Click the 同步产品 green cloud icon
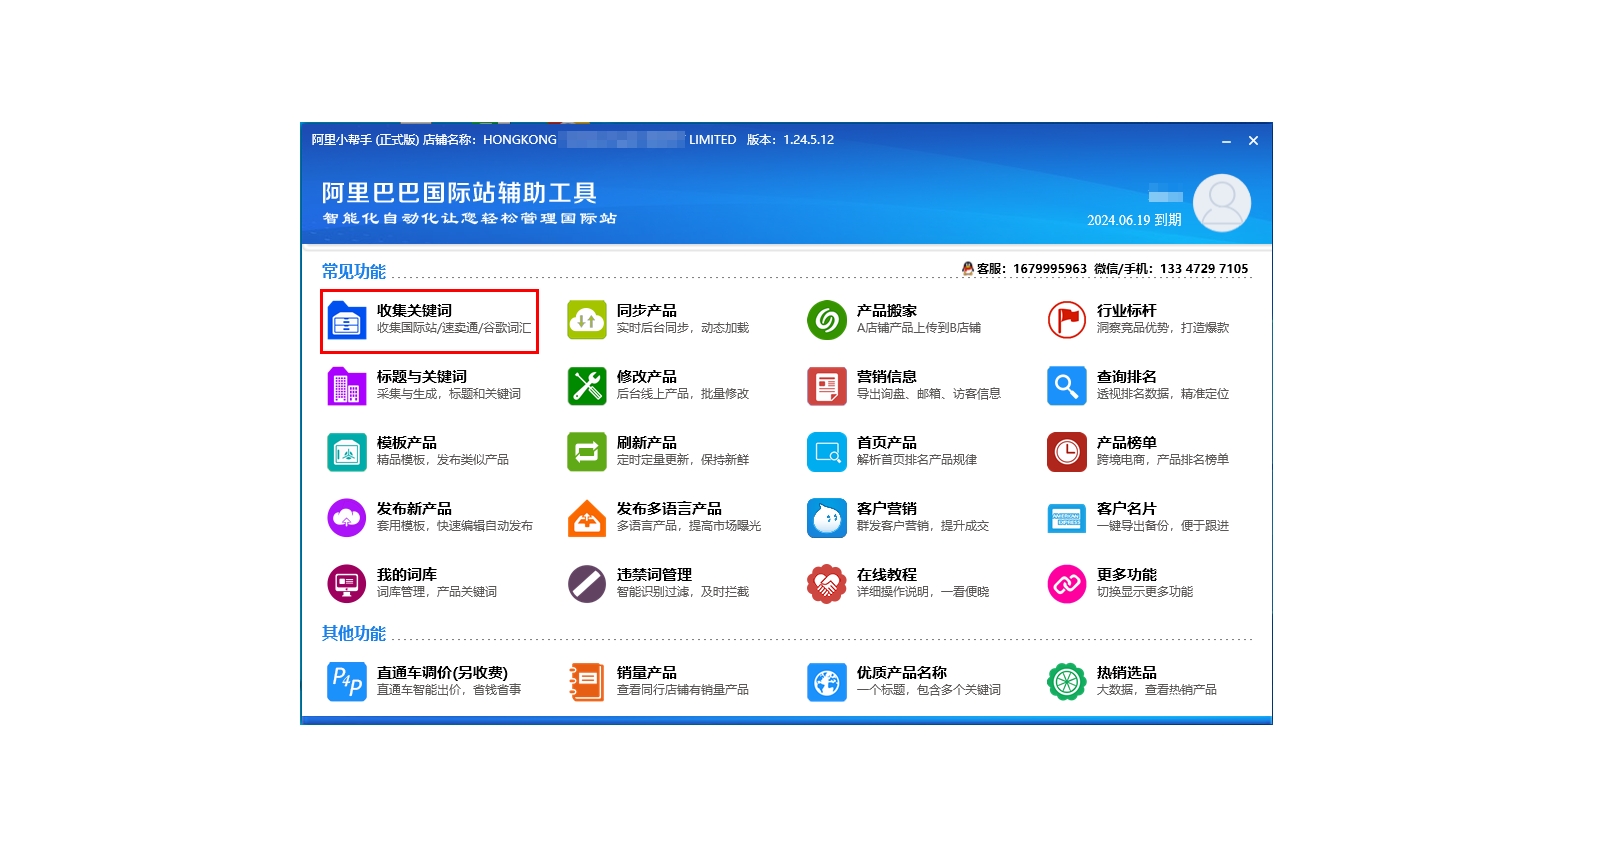This screenshot has height=858, width=1598. [587, 320]
